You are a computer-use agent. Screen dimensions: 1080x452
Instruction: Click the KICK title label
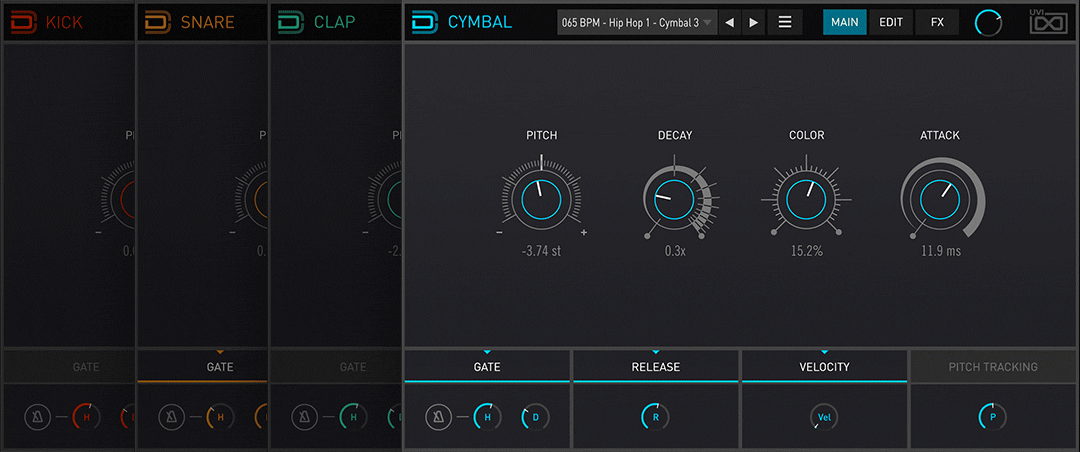pyautogui.click(x=64, y=22)
